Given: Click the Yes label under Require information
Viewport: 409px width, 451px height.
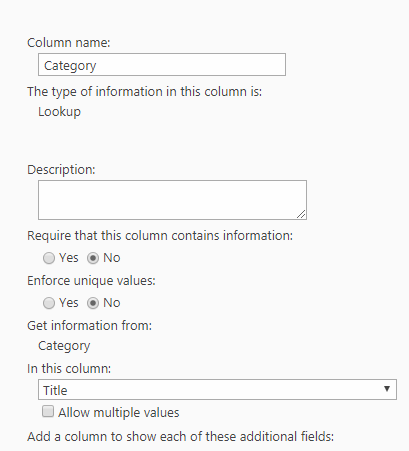Looking at the screenshot, I should pyautogui.click(x=69, y=258).
